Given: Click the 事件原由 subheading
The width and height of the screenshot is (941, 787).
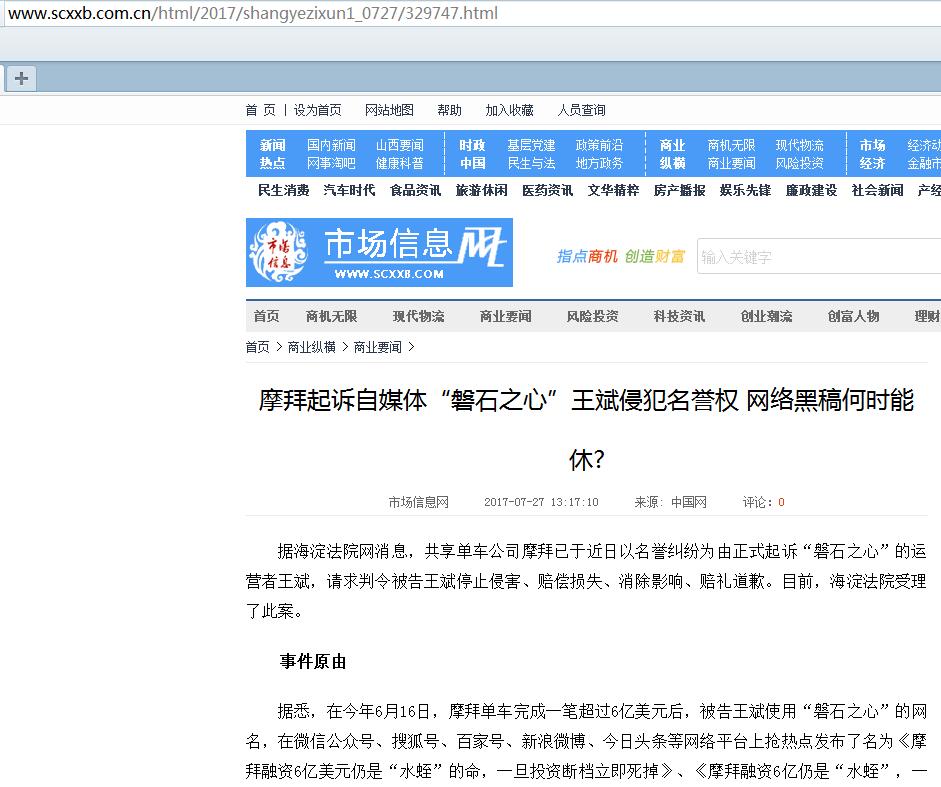Looking at the screenshot, I should click(313, 662).
